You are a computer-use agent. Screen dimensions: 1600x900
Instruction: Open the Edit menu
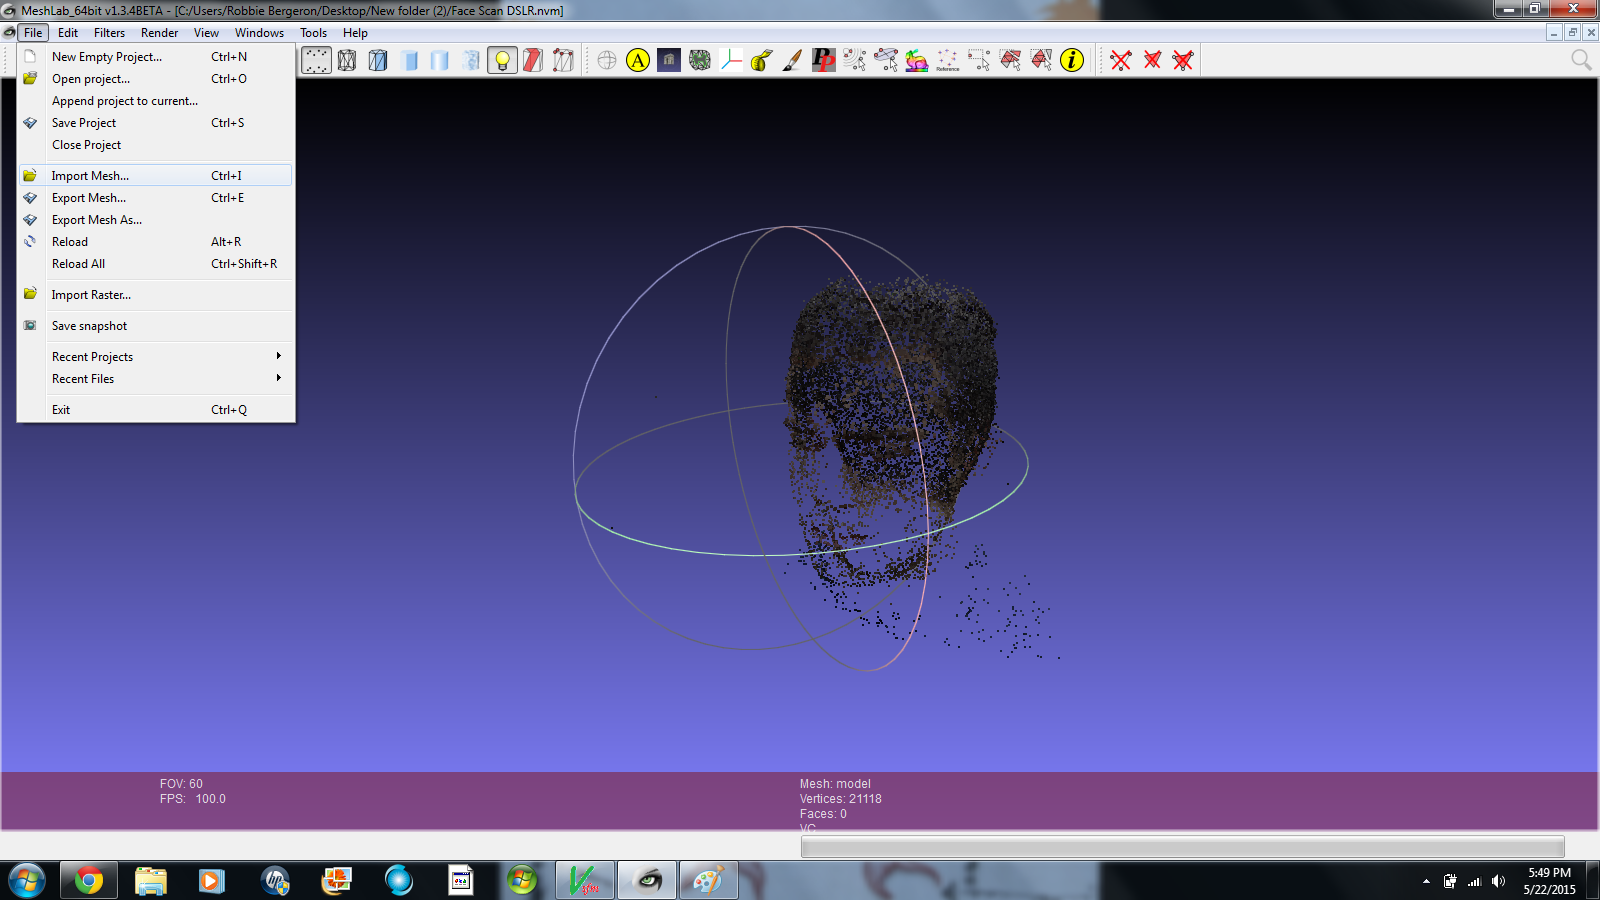(68, 33)
